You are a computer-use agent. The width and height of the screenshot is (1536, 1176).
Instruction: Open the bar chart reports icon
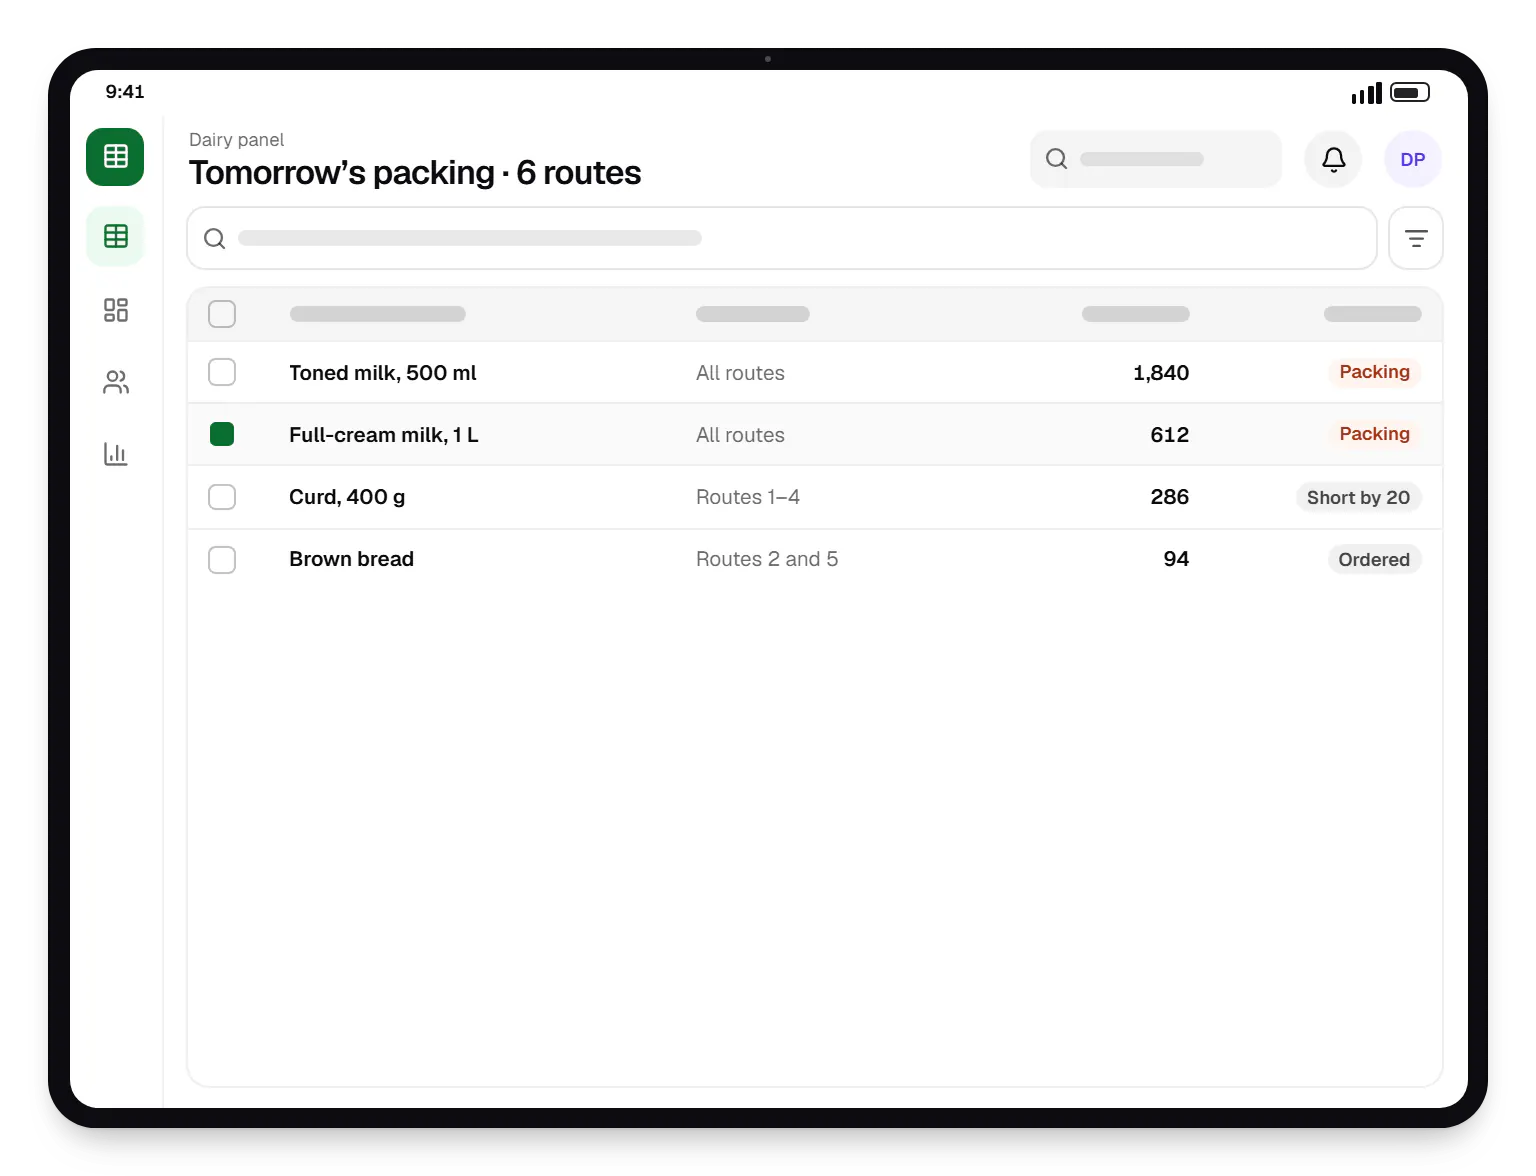tap(115, 454)
